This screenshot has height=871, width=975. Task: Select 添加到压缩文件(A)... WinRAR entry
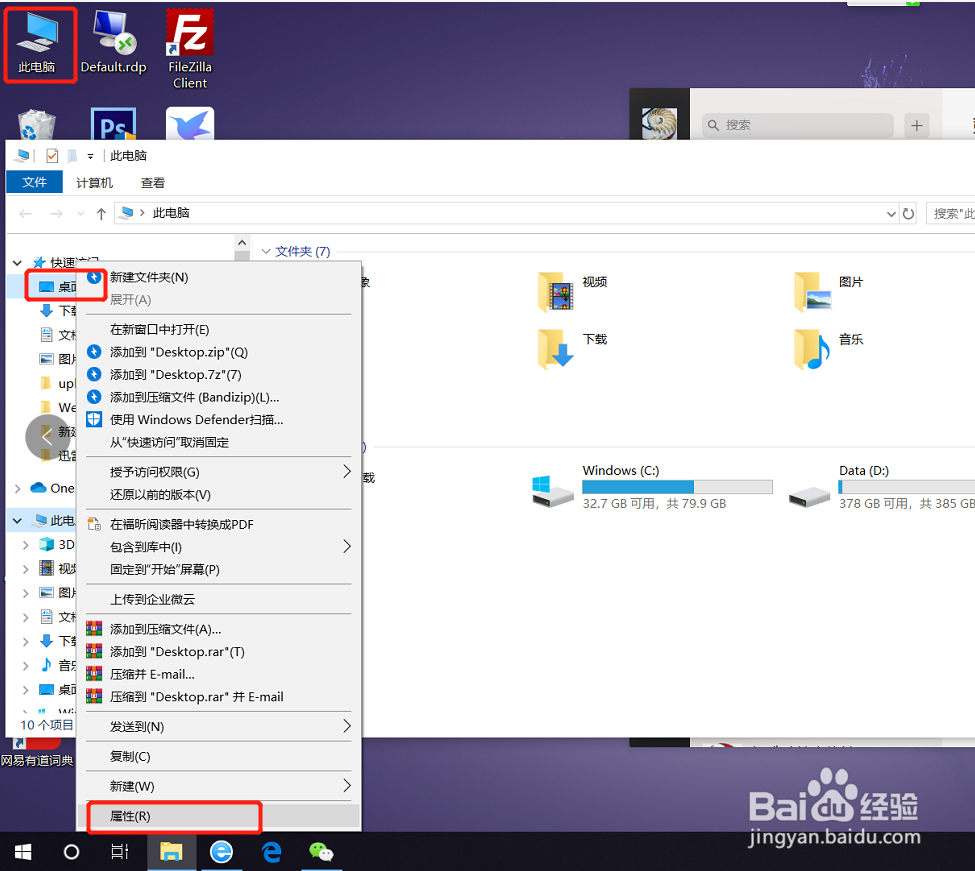pos(218,629)
